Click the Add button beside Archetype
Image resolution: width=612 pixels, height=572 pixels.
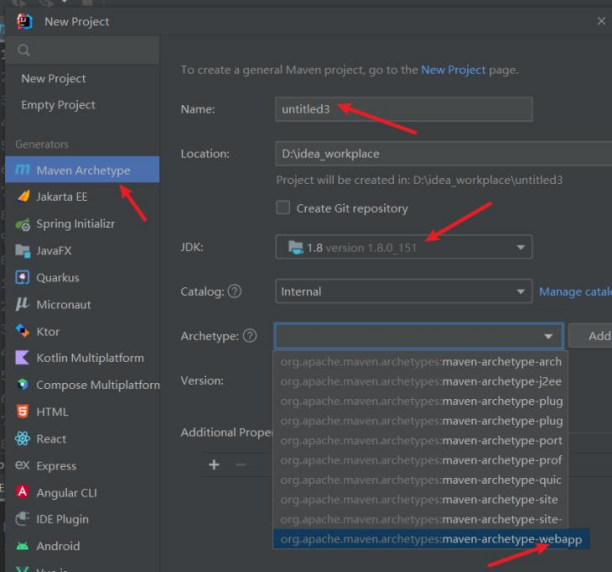pyautogui.click(x=591, y=336)
